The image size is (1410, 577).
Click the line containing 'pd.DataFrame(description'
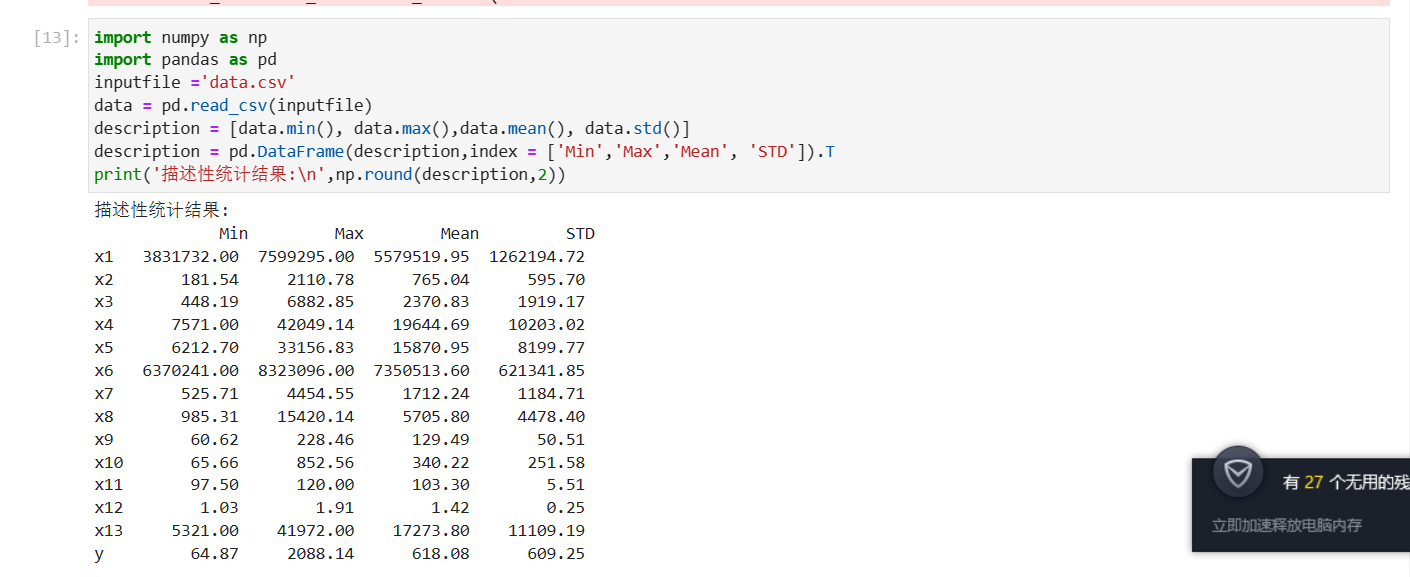(465, 152)
